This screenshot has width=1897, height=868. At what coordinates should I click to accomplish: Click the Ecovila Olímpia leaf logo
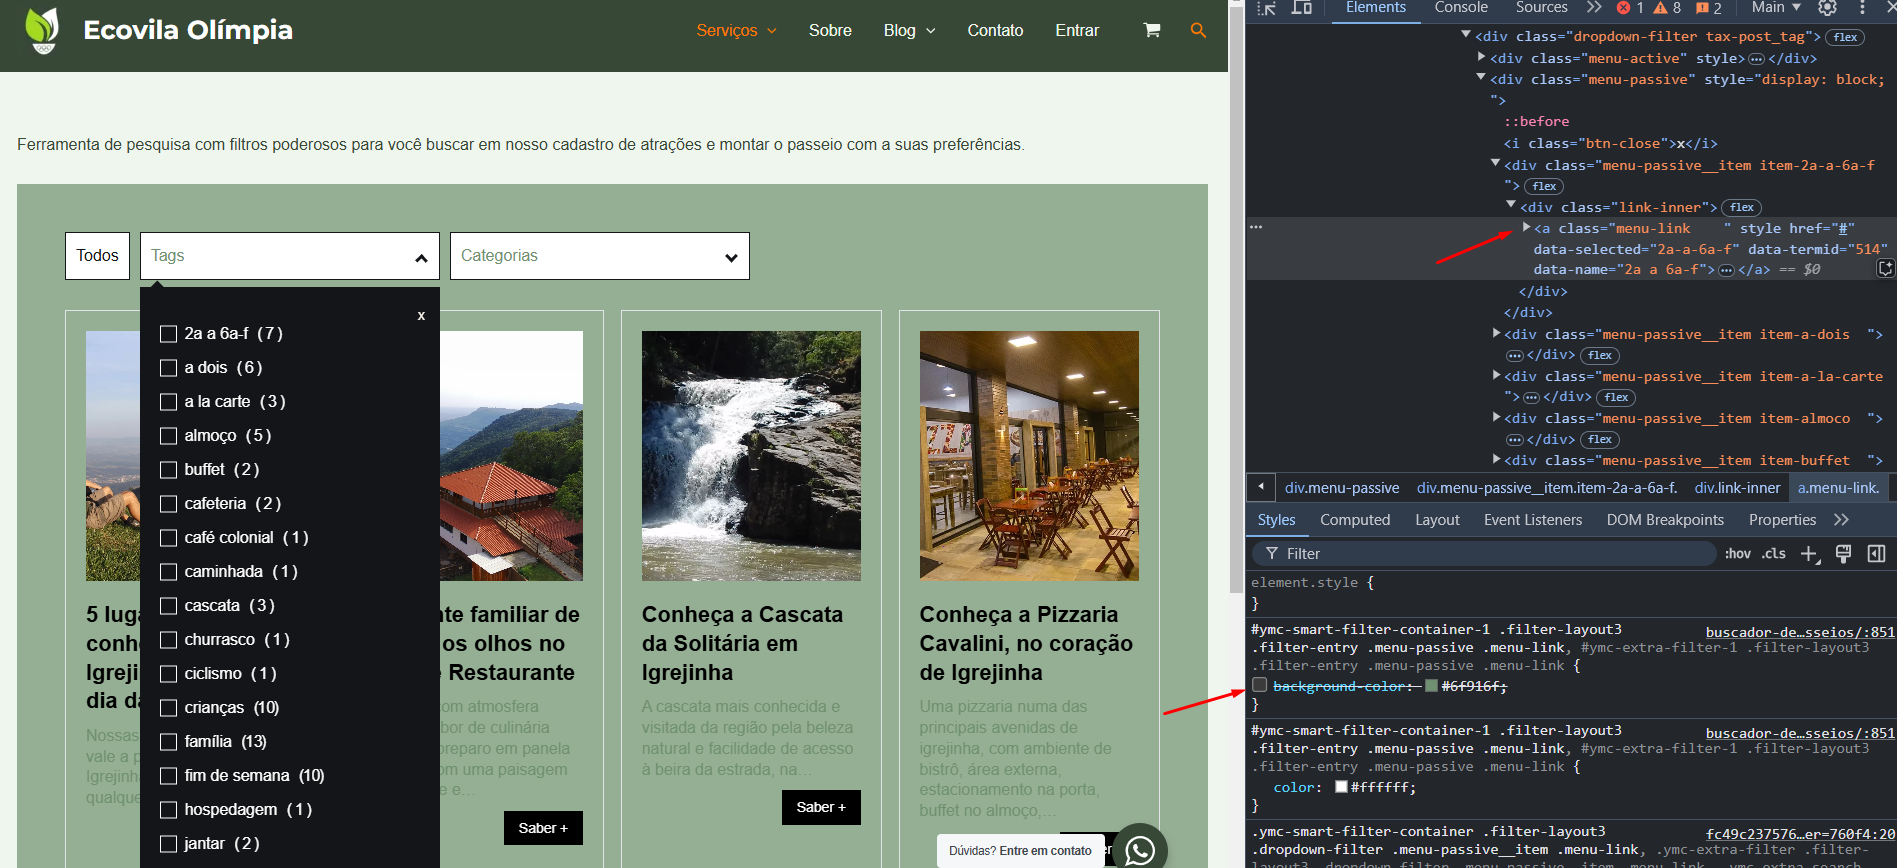click(x=42, y=30)
